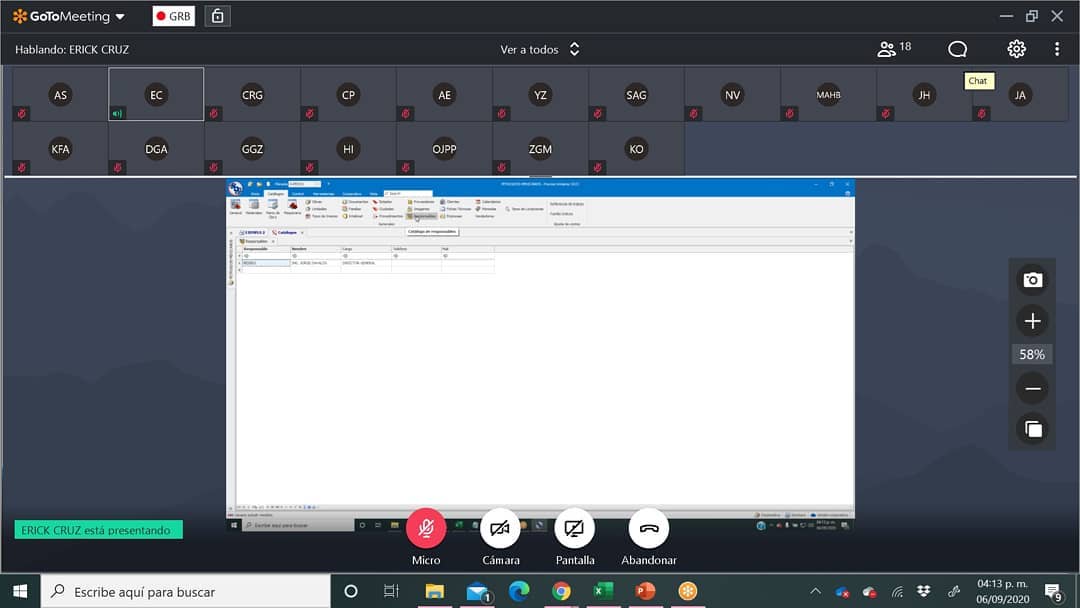Image resolution: width=1080 pixels, height=608 pixels.
Task: Turn on the Cámara button
Action: click(500, 529)
